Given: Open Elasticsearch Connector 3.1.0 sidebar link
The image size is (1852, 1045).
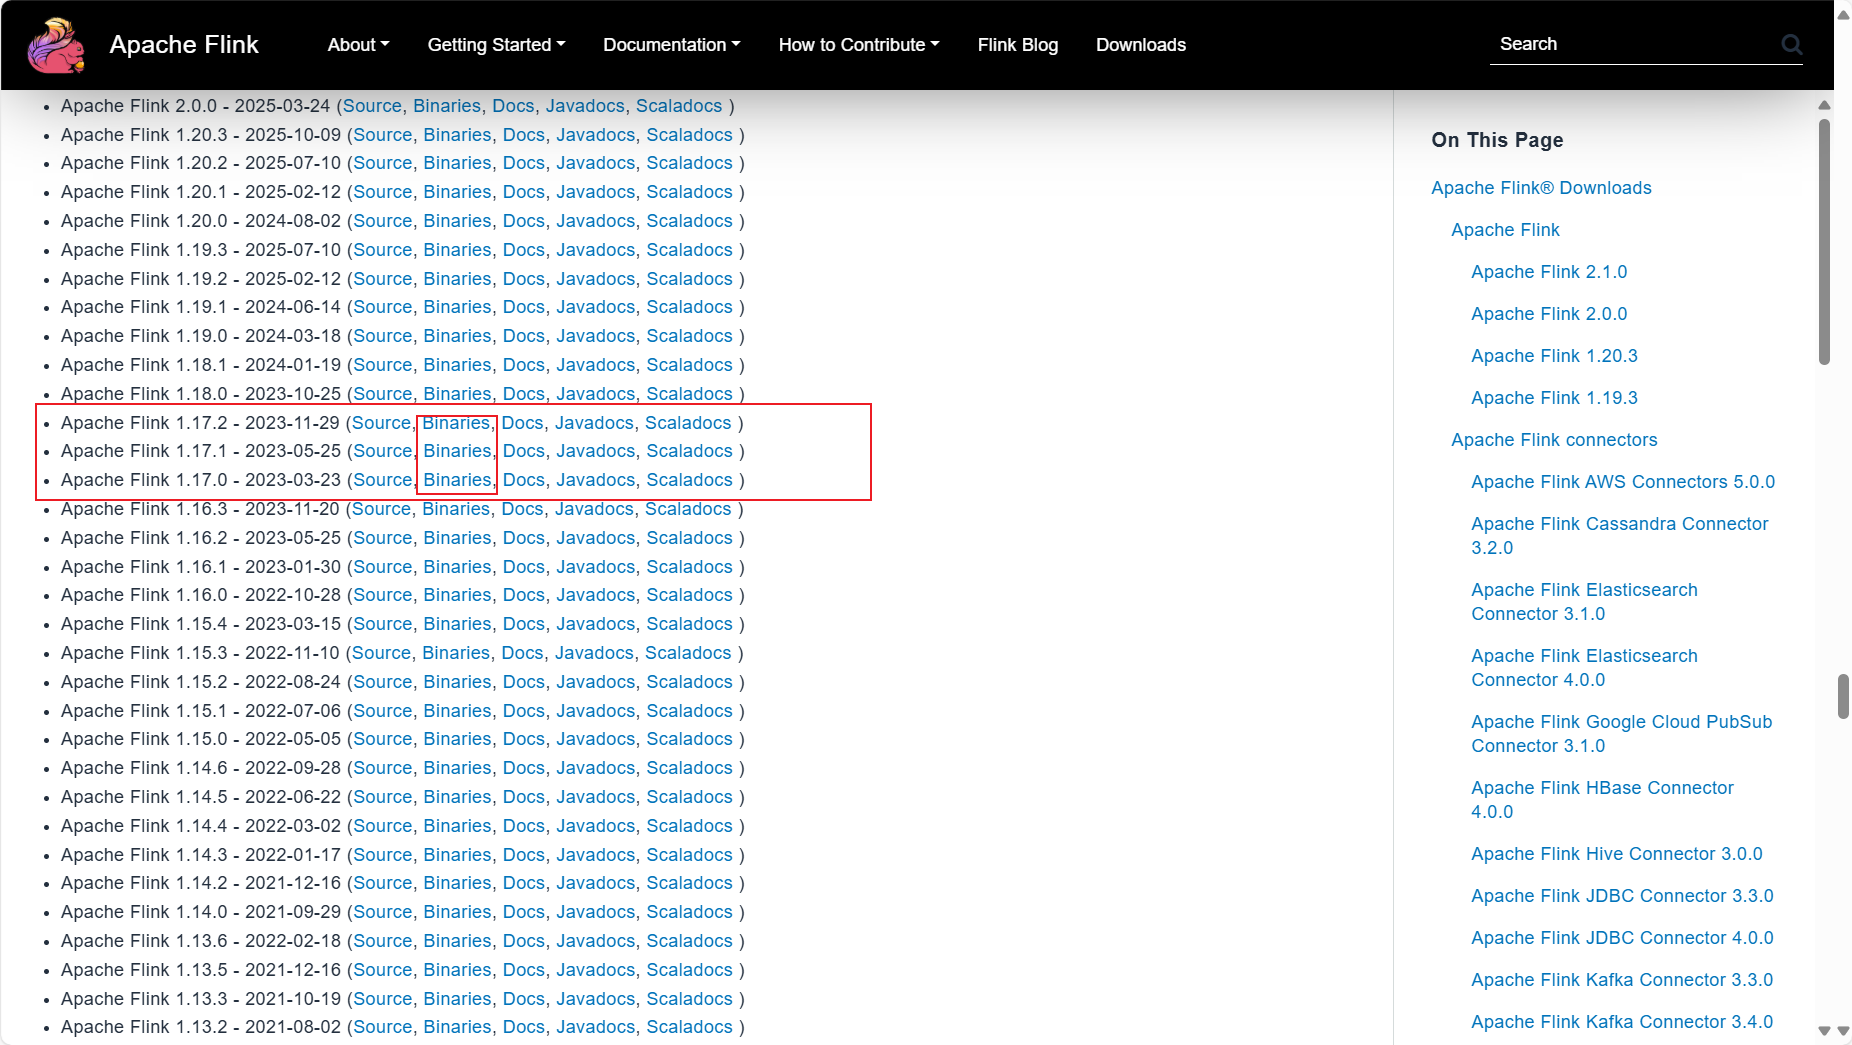Looking at the screenshot, I should coord(1584,602).
